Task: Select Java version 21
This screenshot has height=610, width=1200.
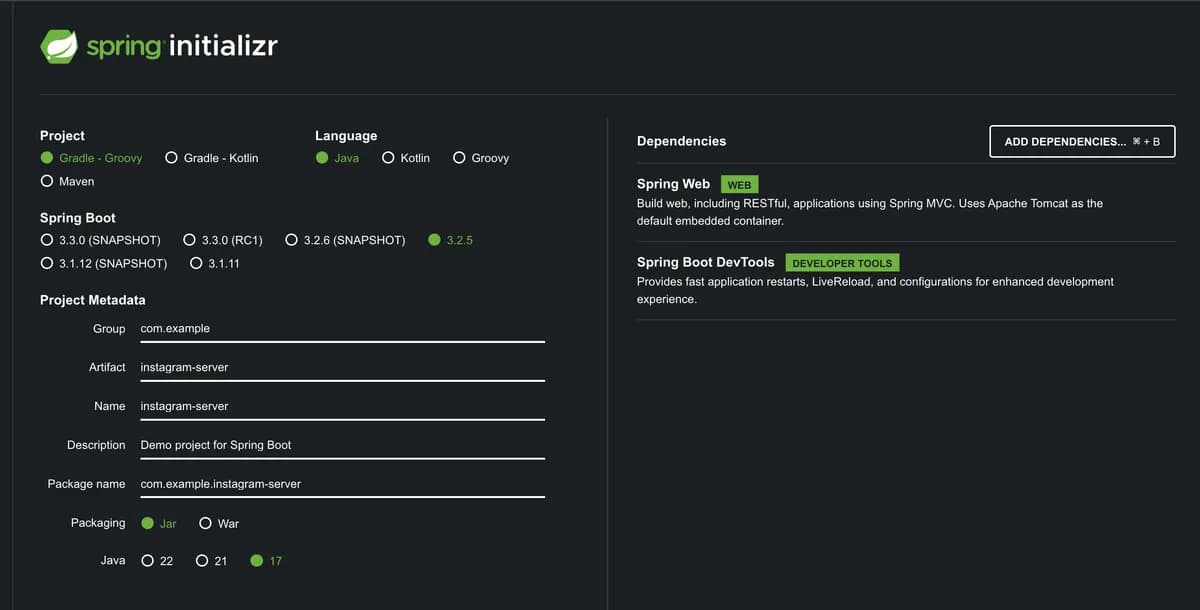Action: (211, 561)
